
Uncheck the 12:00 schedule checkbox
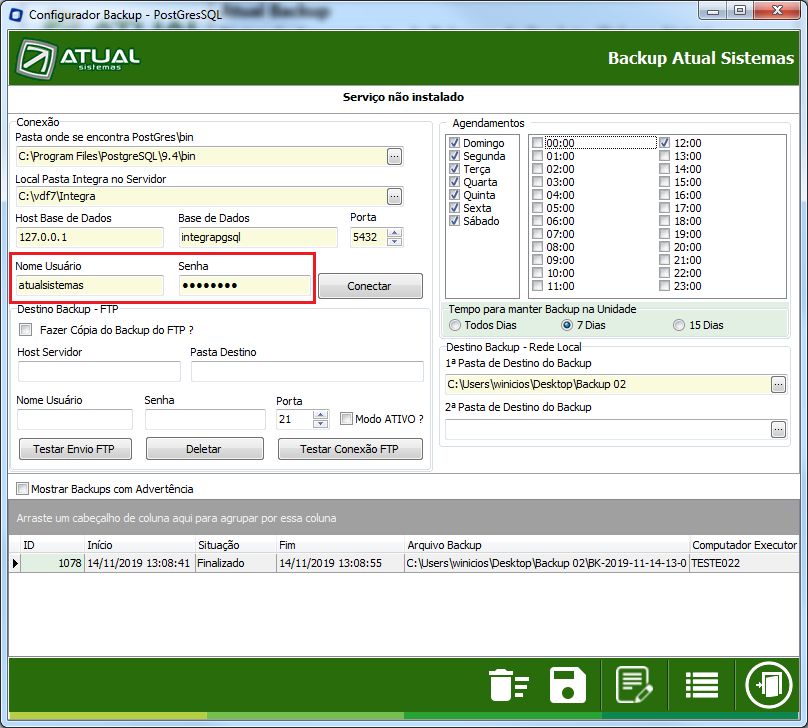tap(665, 143)
